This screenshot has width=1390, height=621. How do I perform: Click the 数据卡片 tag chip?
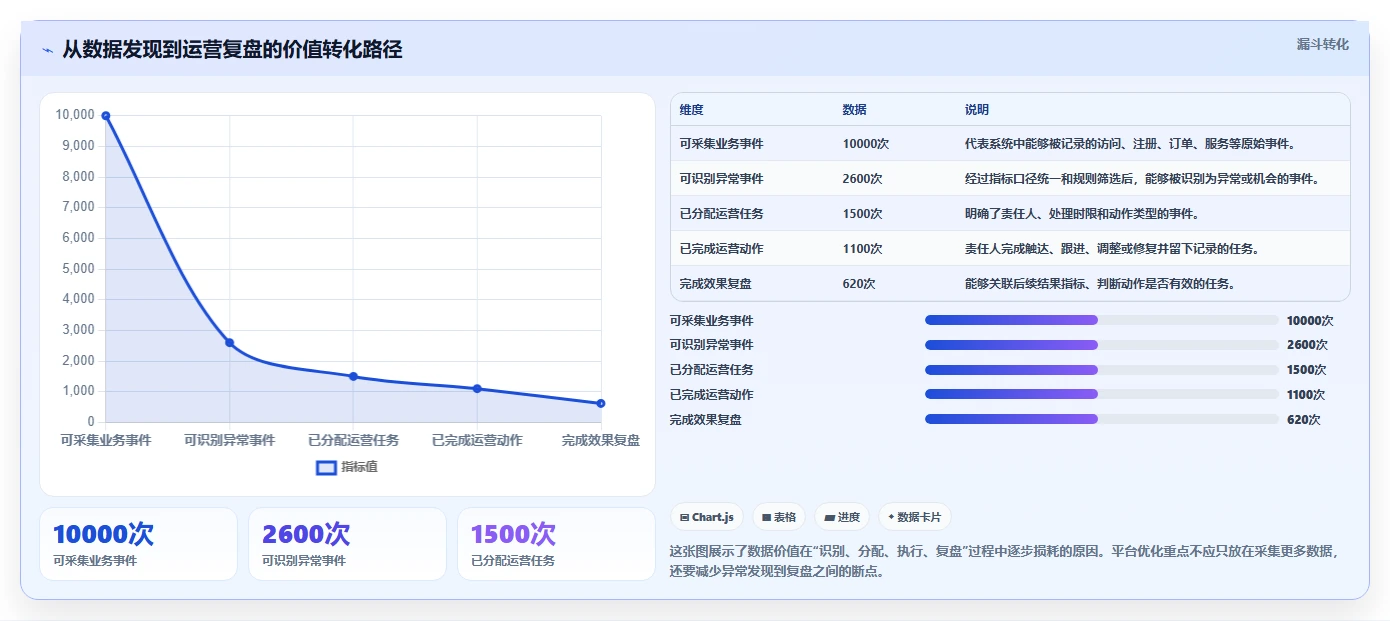[x=914, y=517]
